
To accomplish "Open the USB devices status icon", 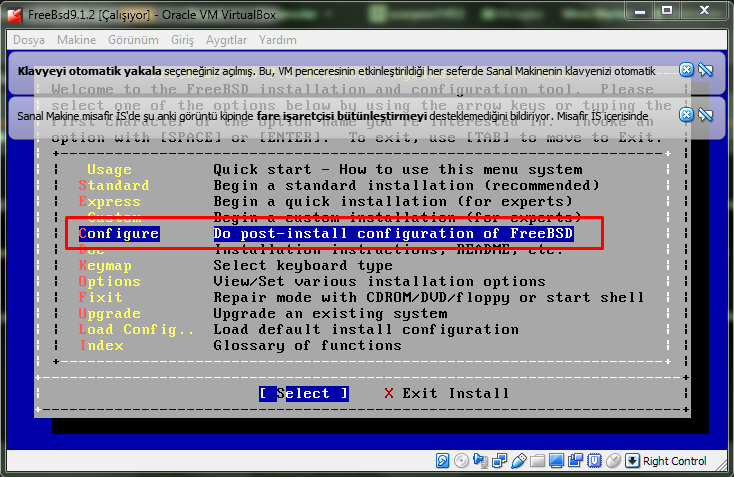I will coord(519,461).
